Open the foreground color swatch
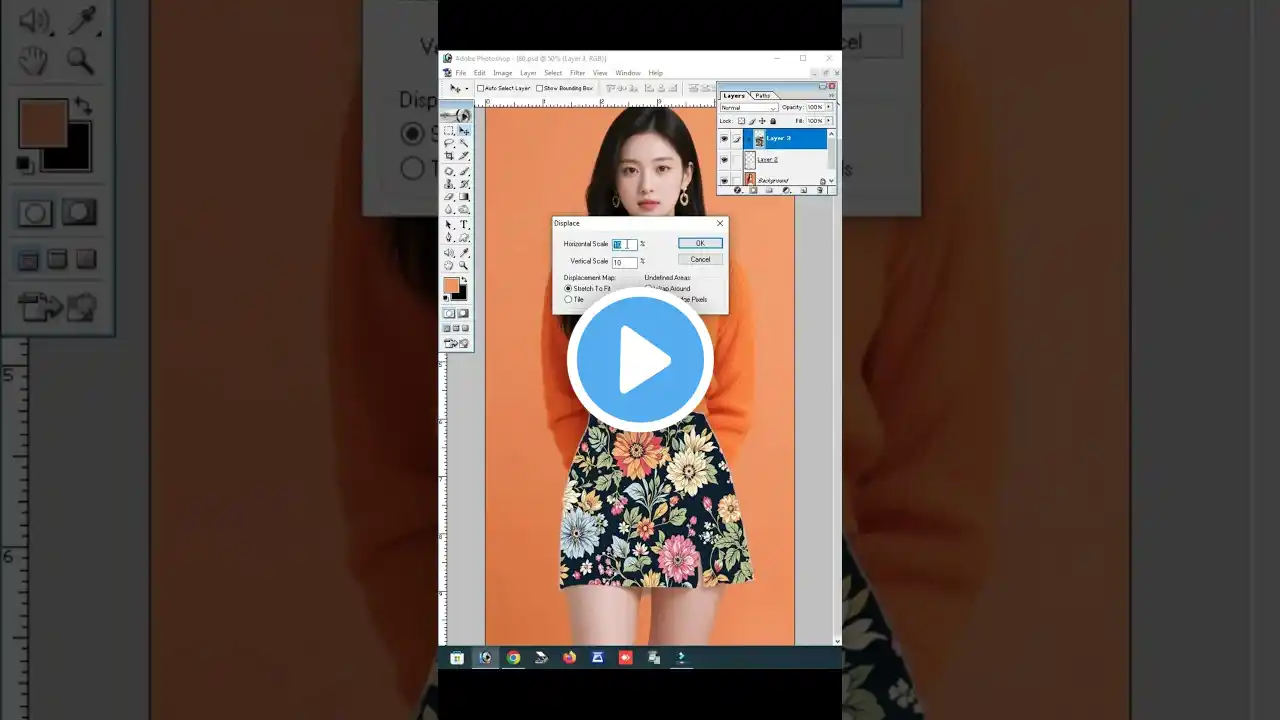 coord(451,284)
